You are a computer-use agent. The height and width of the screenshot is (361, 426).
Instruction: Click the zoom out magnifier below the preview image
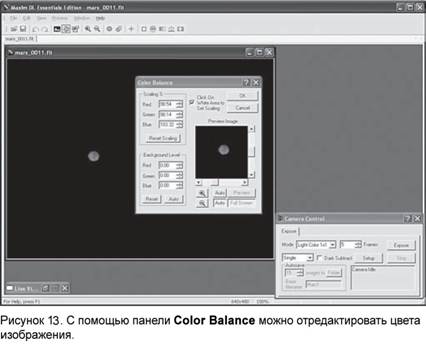click(x=202, y=203)
